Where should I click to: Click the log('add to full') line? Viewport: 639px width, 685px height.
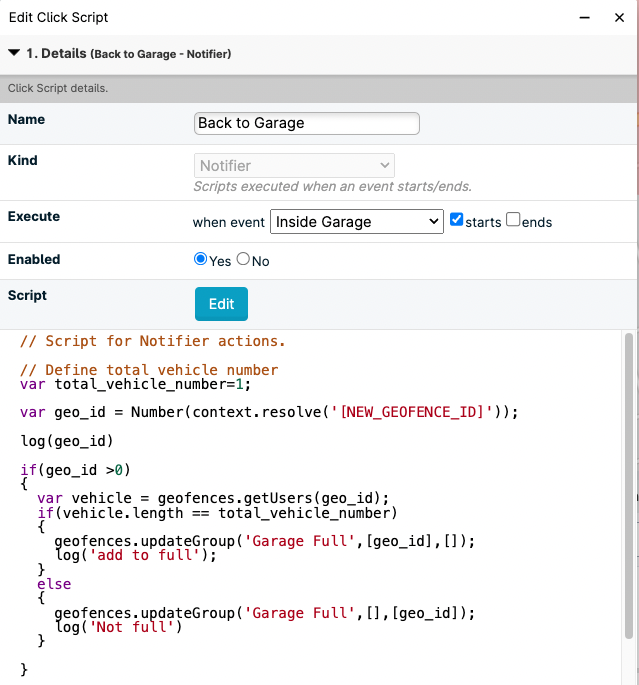[135, 555]
